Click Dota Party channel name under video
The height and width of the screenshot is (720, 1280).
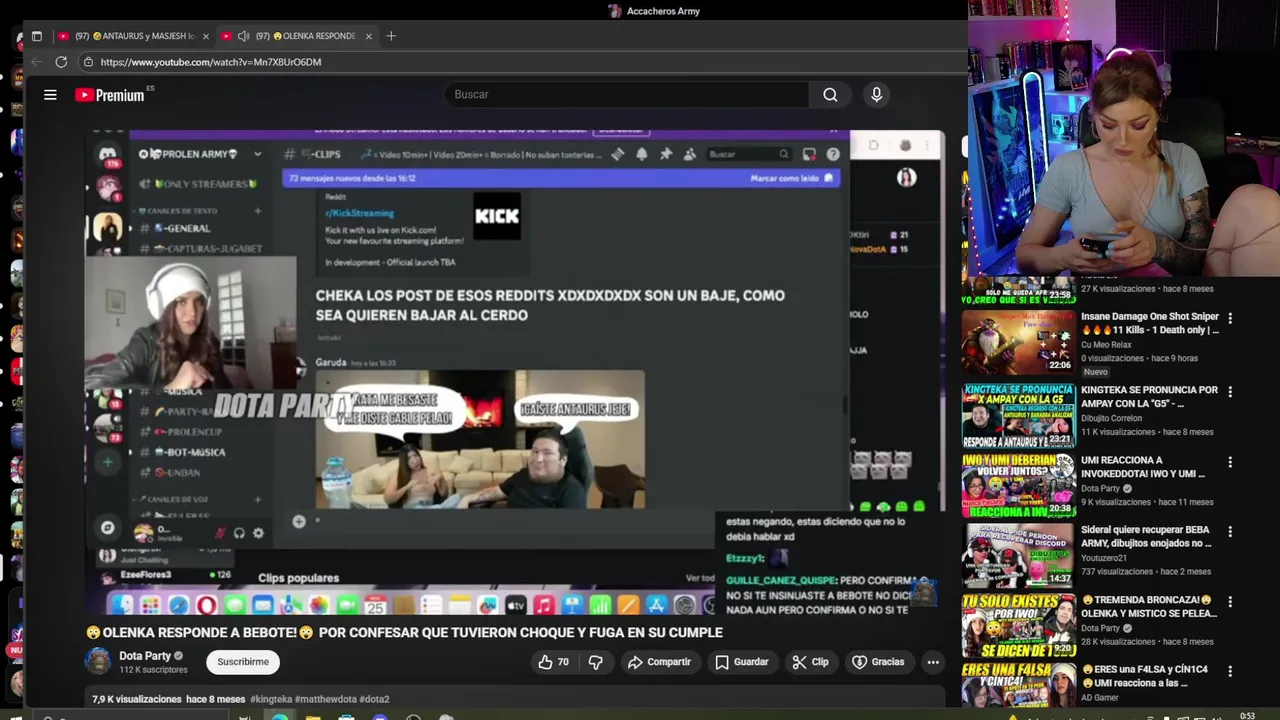145,656
